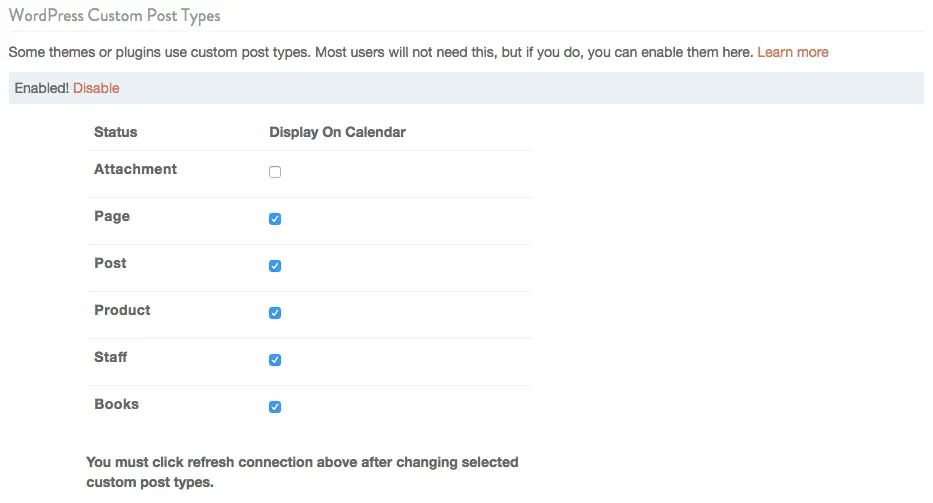Deselect the Staff calendar checkbox

[275, 360]
